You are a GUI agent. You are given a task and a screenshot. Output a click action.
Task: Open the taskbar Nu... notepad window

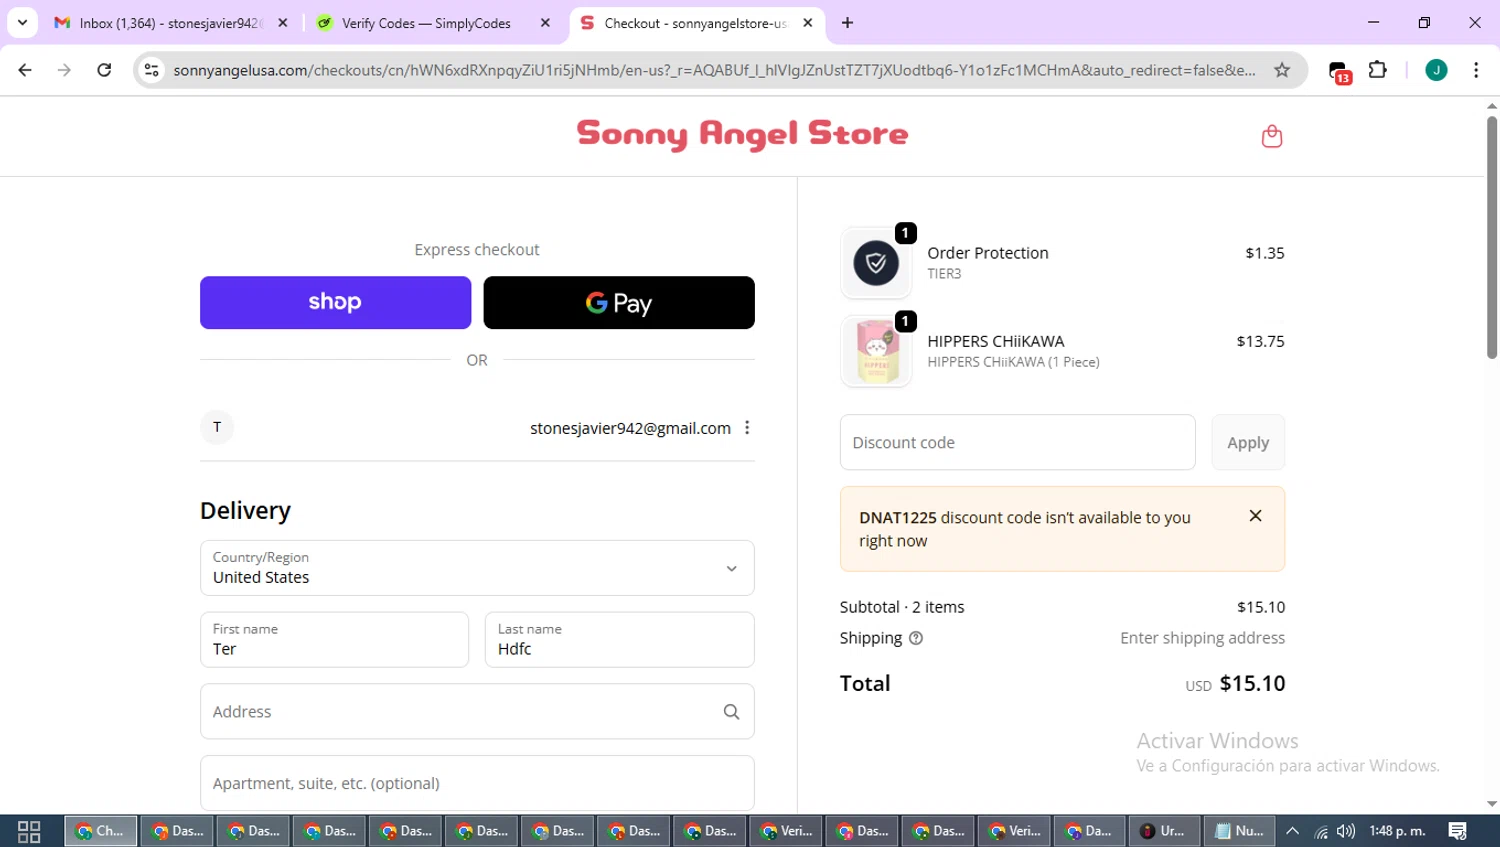(1239, 831)
